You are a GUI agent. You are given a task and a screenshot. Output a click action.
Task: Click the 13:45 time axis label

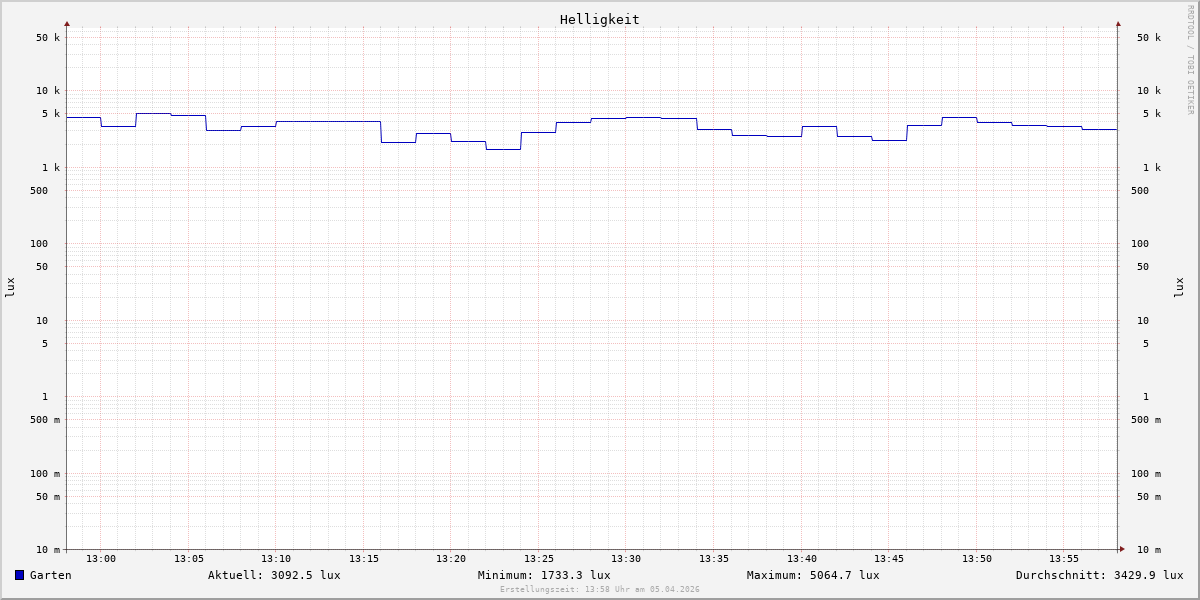pos(889,558)
